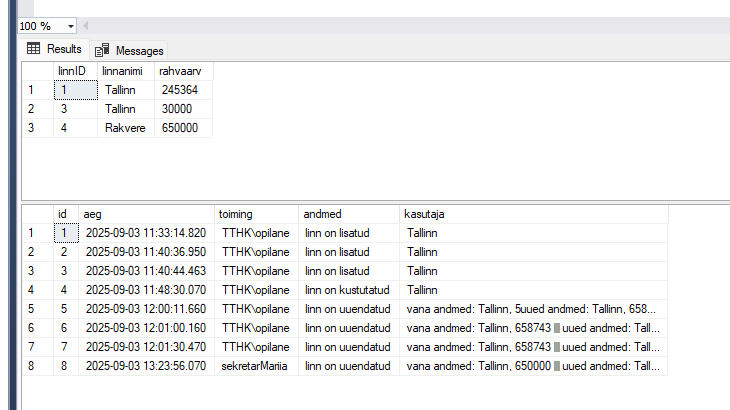Screen dimensions: 730x410
Task: Click the linnID column header
Action: (74, 71)
